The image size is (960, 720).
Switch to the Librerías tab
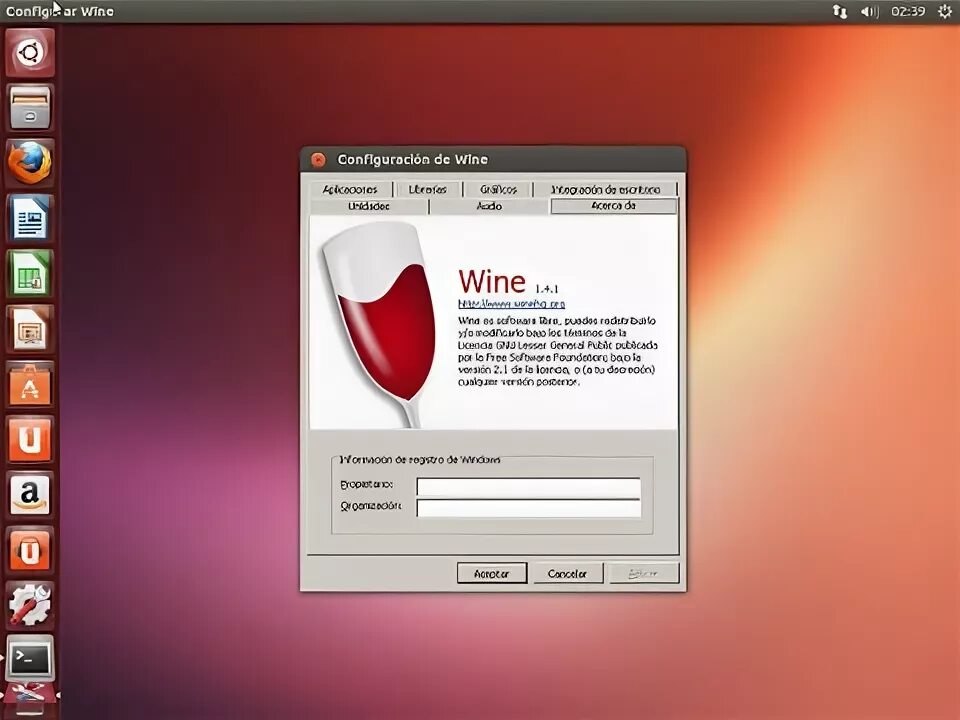(x=427, y=189)
